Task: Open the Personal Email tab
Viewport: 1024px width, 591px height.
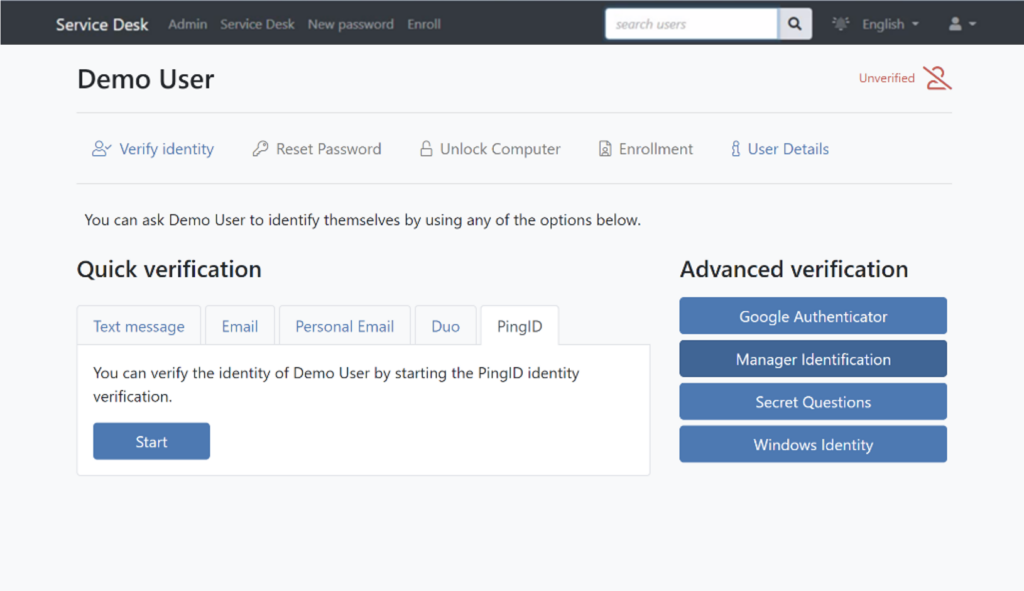Action: tap(344, 326)
